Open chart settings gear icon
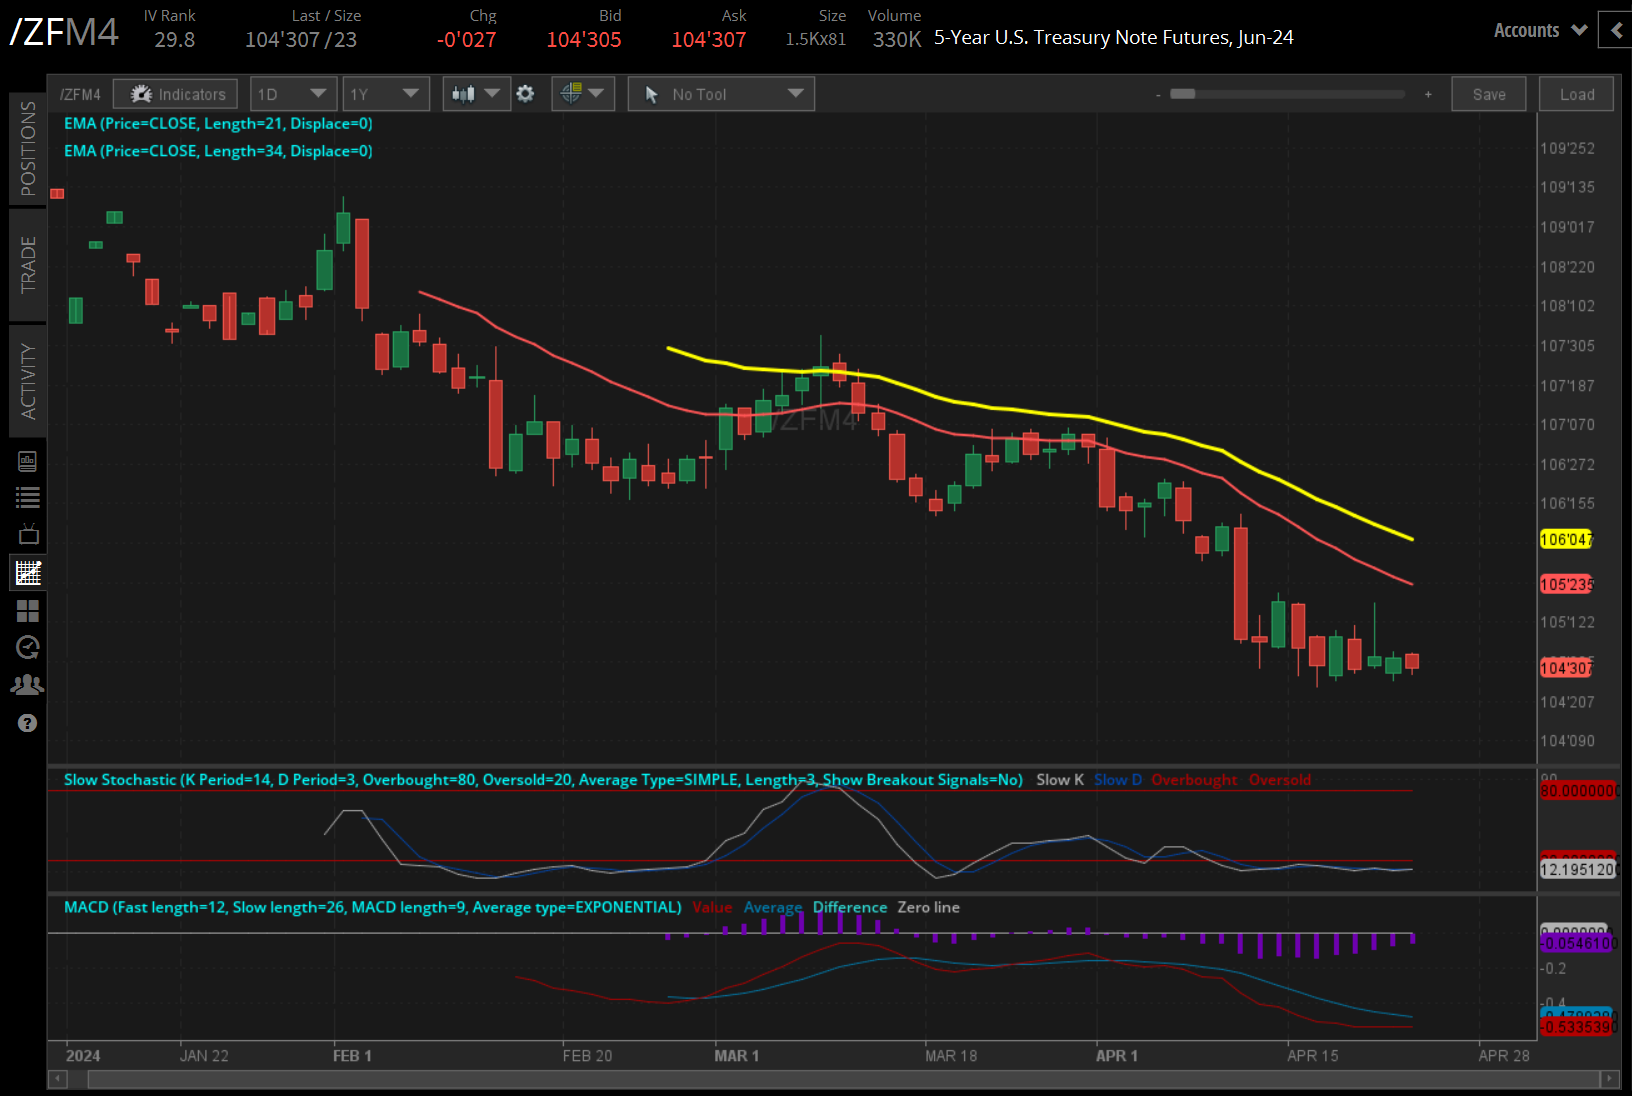The image size is (1632, 1096). coord(525,94)
